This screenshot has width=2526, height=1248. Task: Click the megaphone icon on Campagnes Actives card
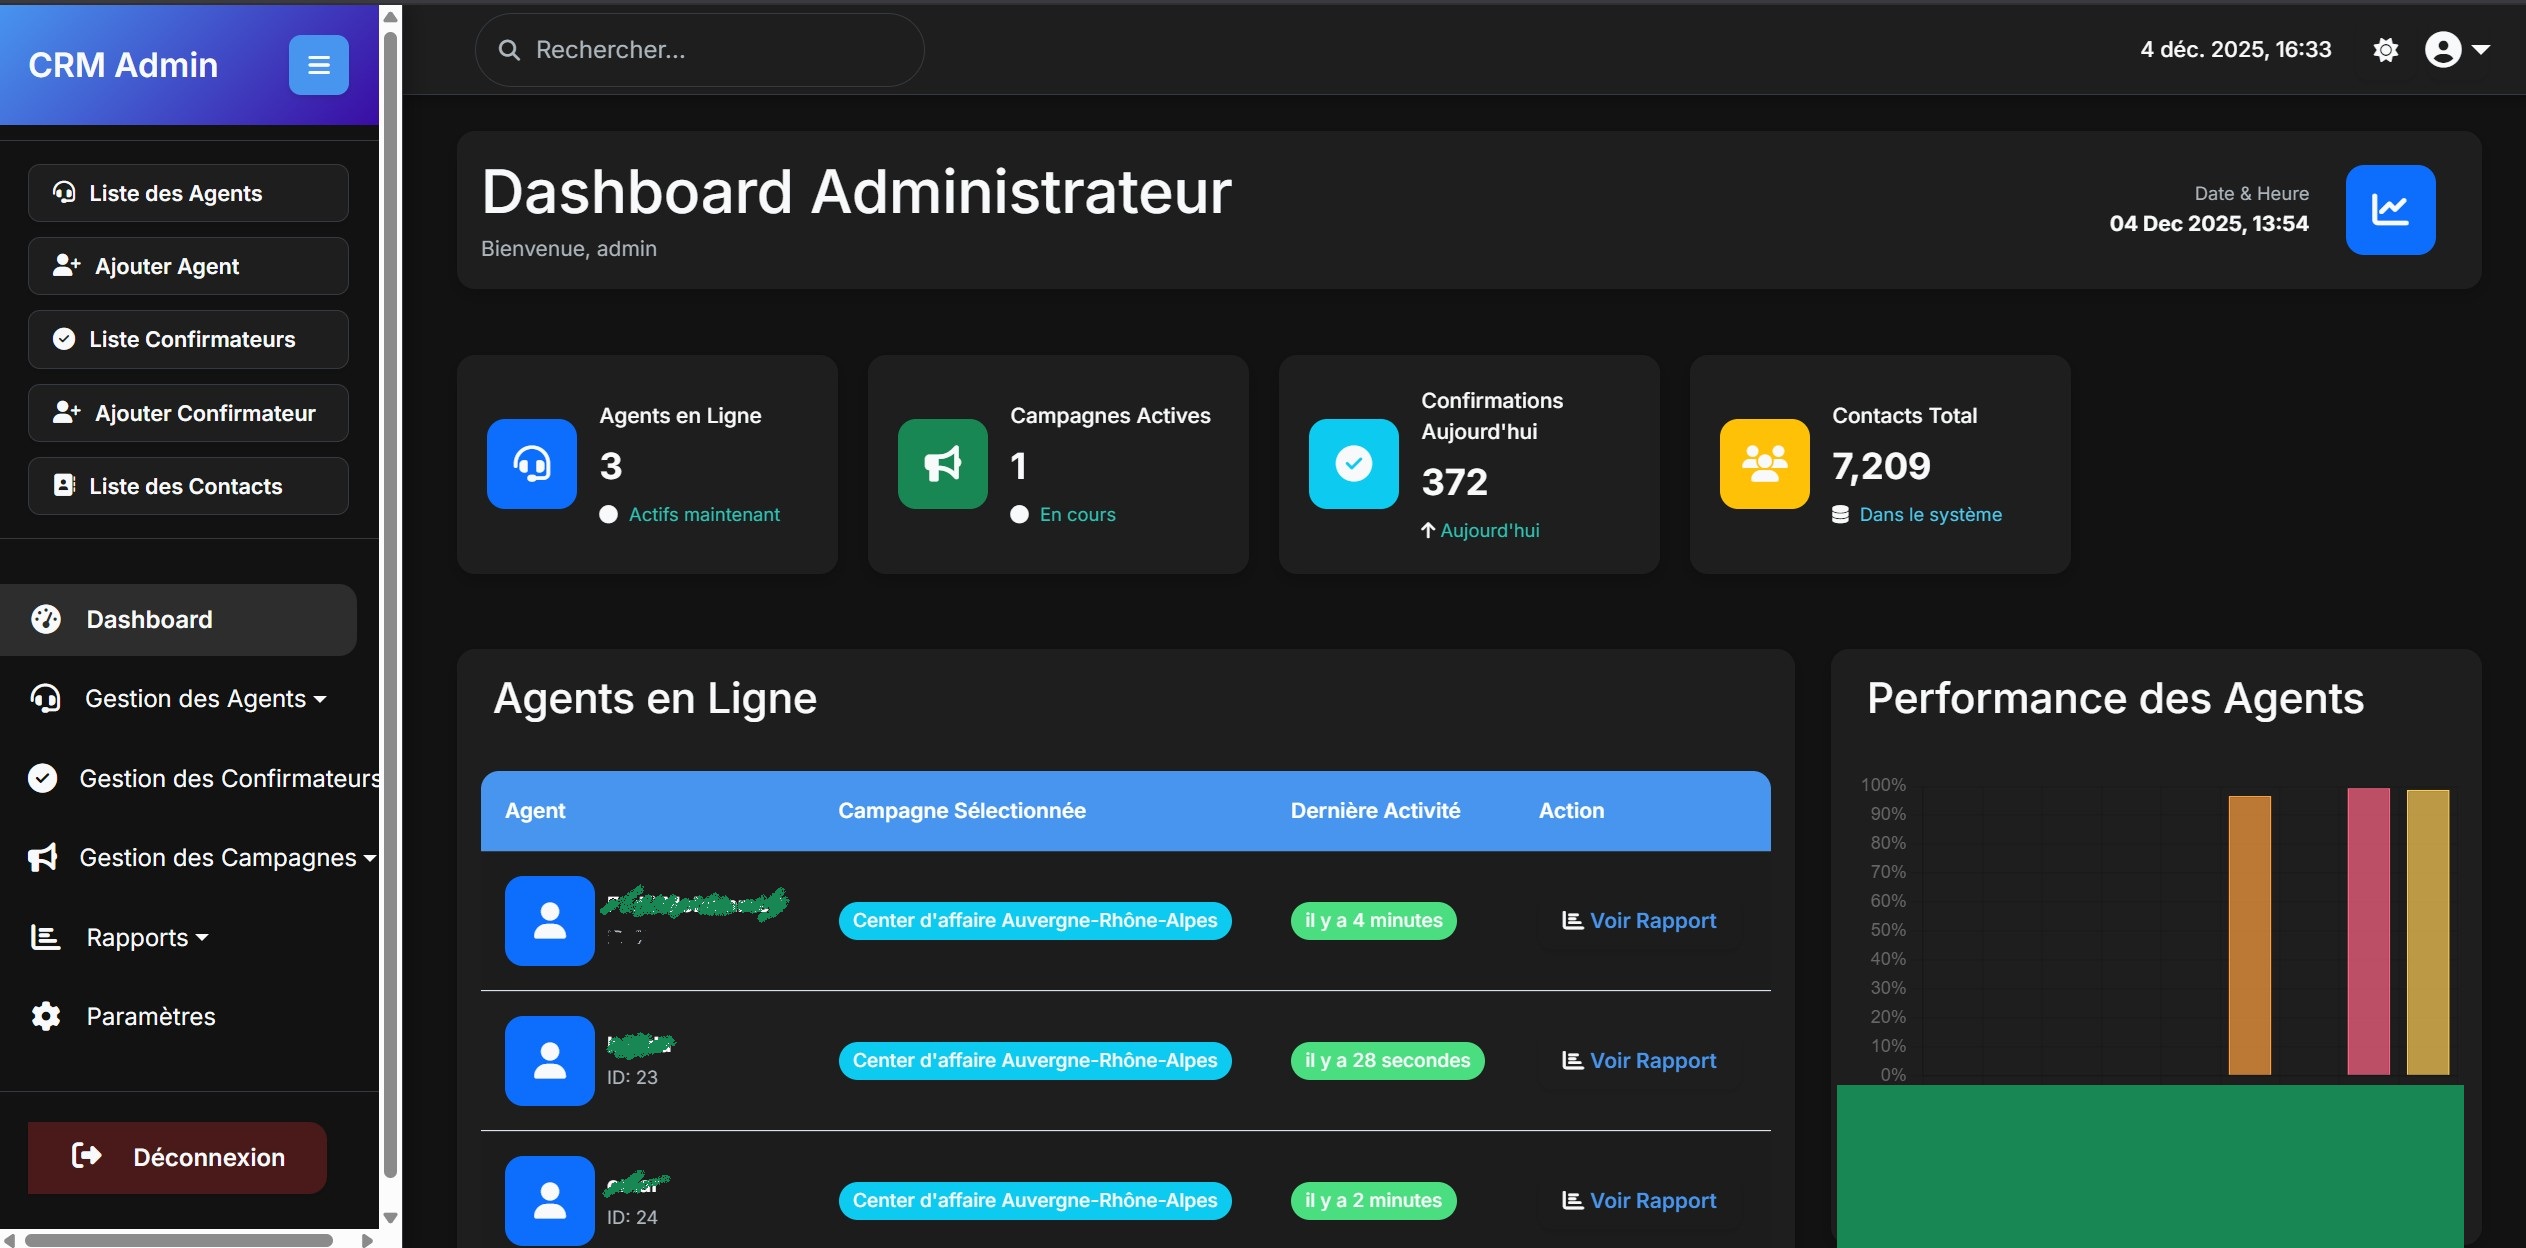pyautogui.click(x=941, y=464)
